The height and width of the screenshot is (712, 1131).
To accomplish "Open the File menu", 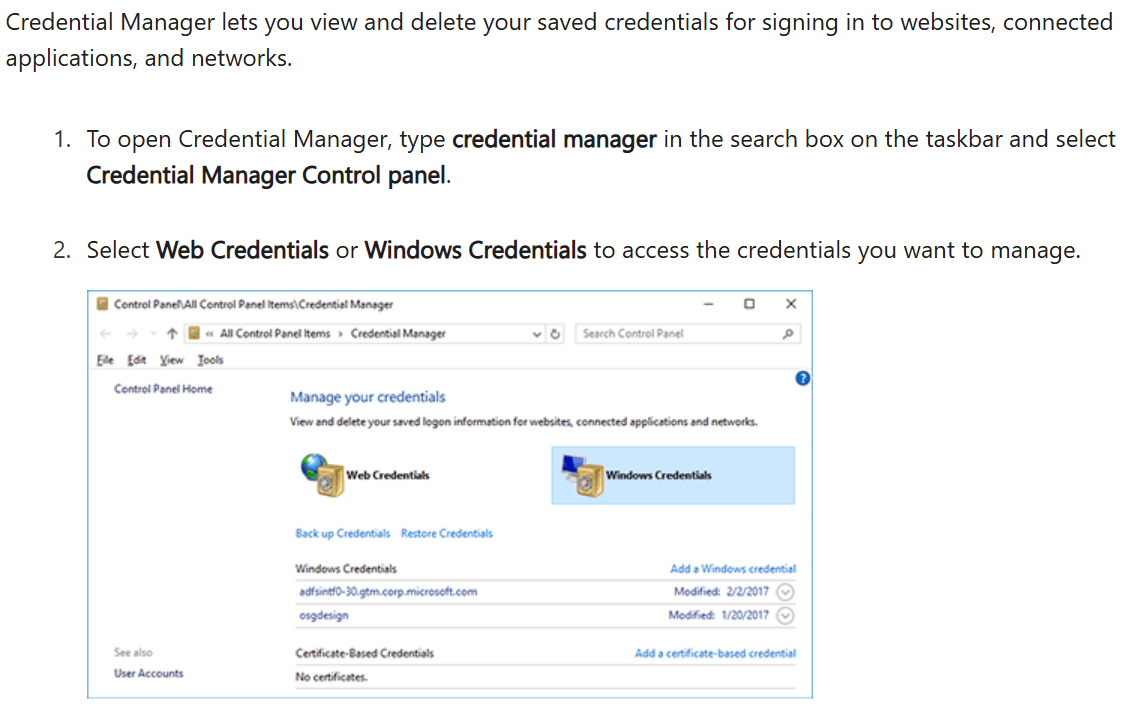I will [105, 360].
